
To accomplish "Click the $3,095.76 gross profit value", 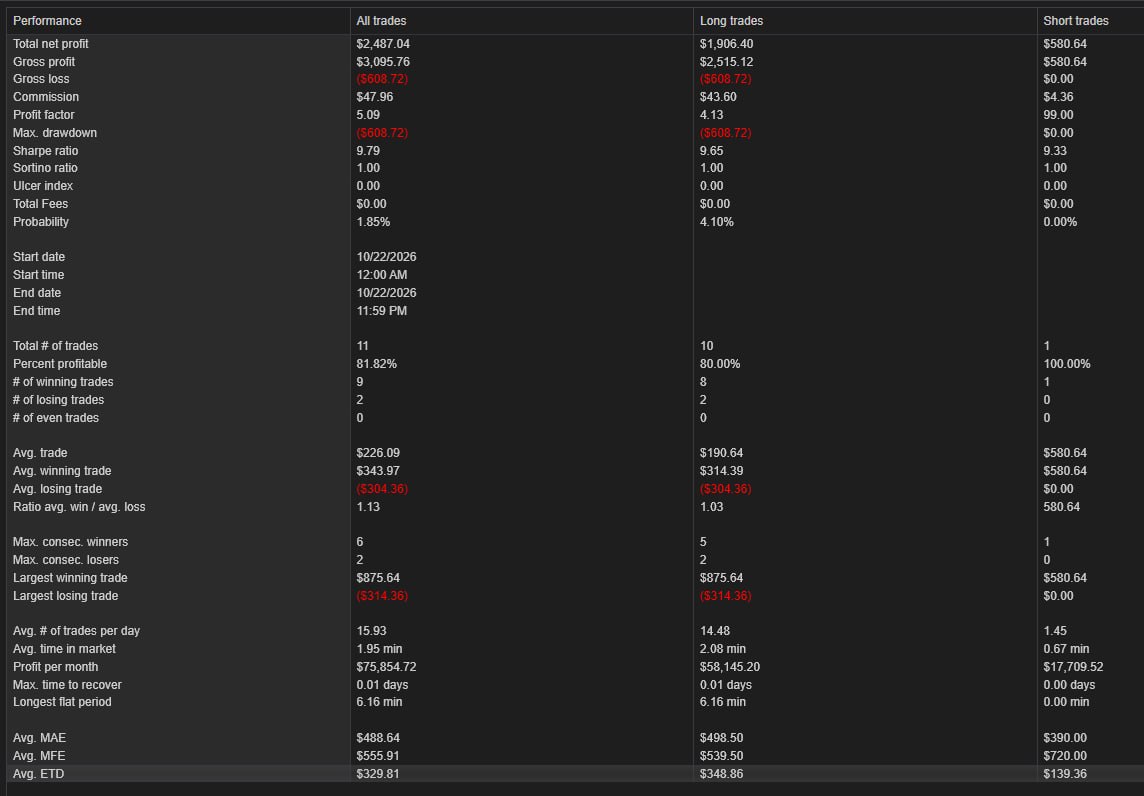I will (383, 62).
